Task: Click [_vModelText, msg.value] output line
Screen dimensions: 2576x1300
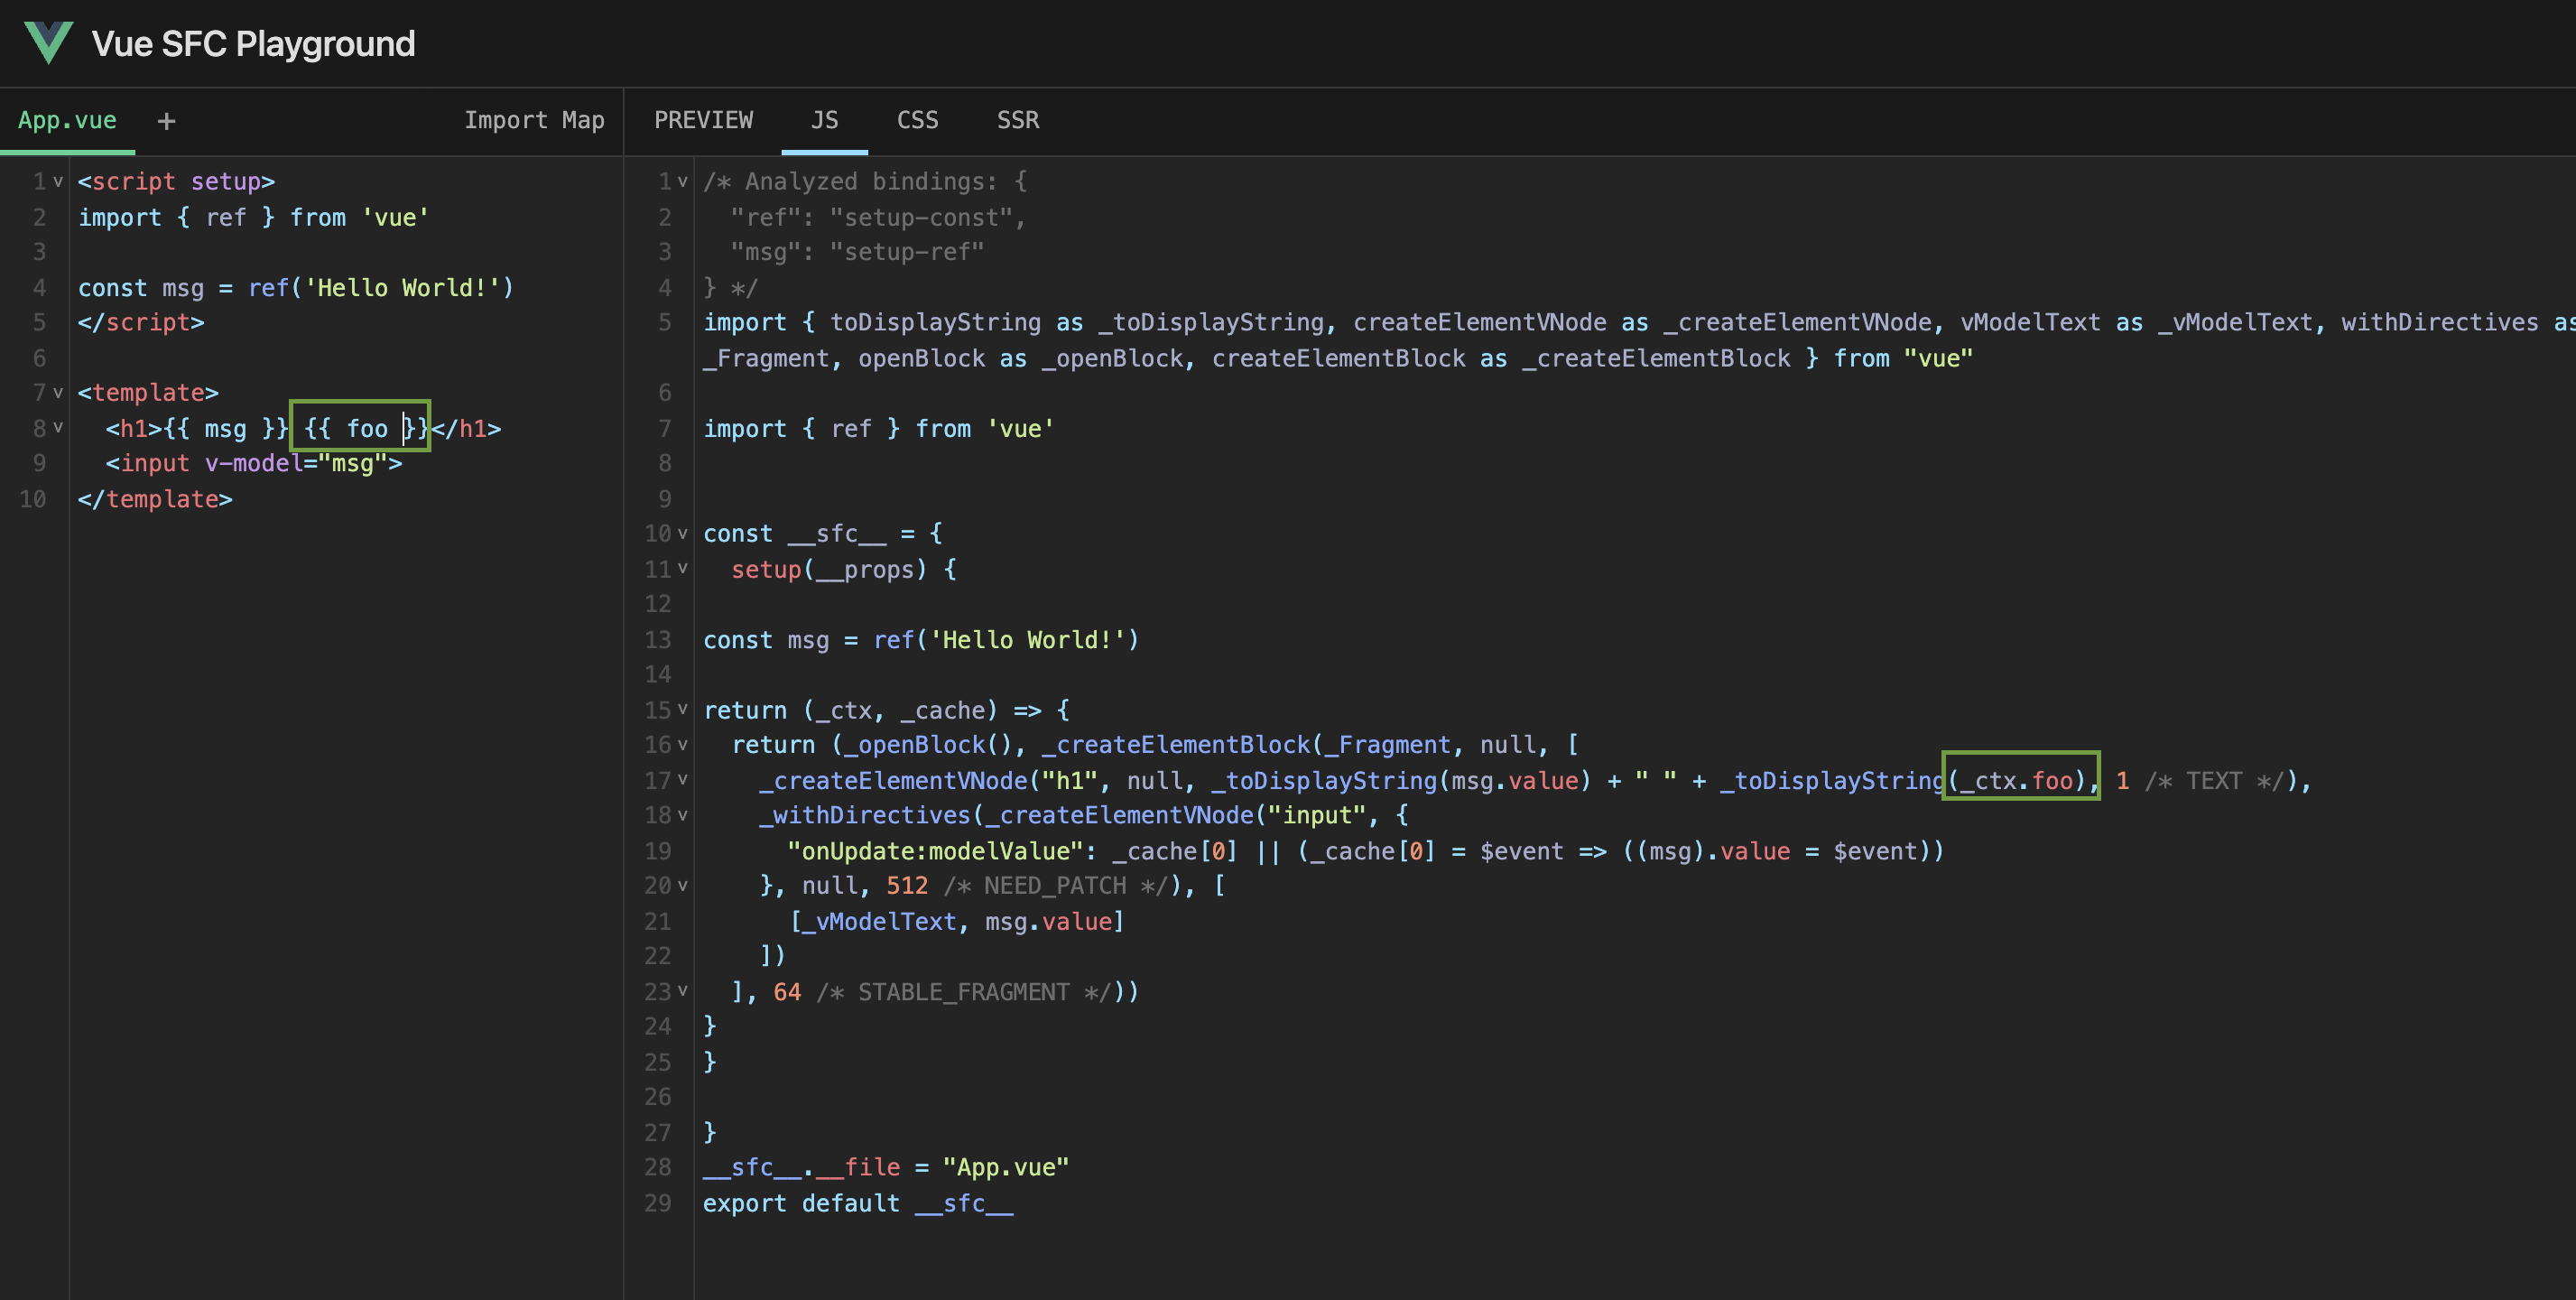Action: click(957, 922)
